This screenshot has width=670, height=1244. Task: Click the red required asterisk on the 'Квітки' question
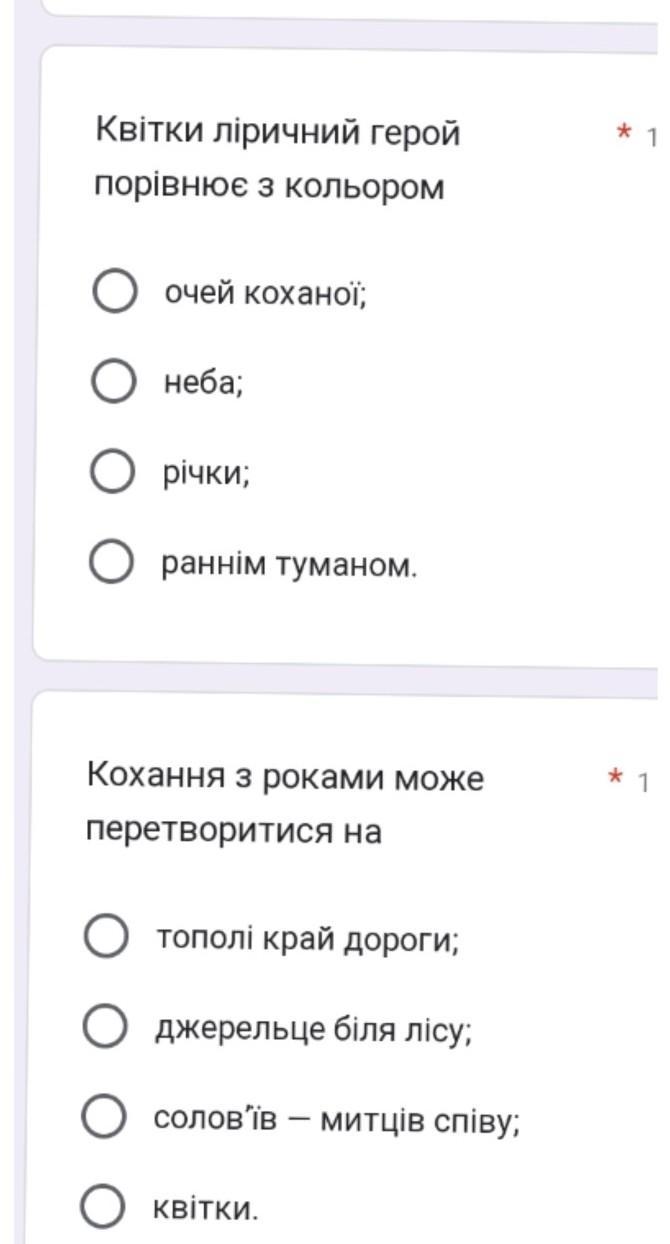[625, 133]
